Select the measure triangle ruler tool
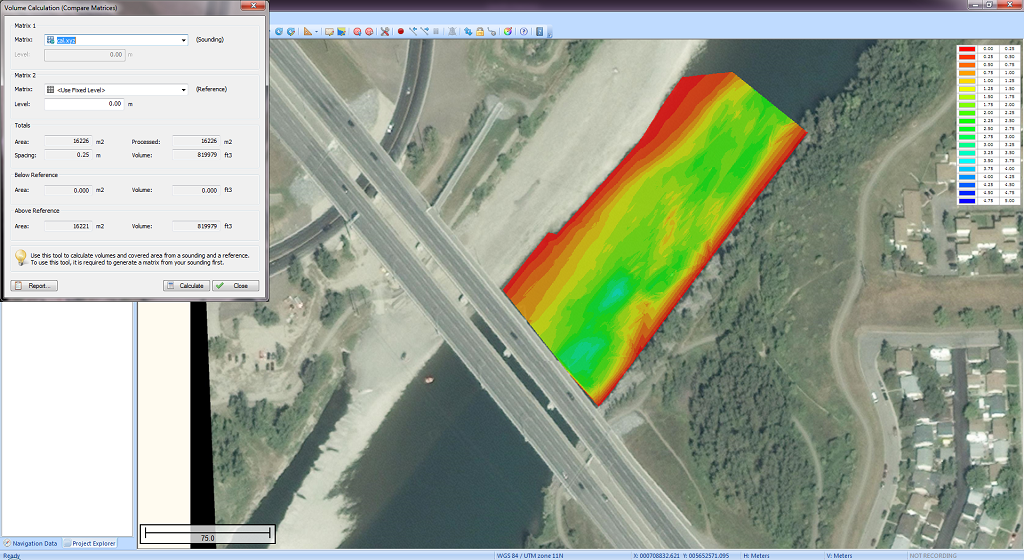This screenshot has width=1024, height=560. 307,31
